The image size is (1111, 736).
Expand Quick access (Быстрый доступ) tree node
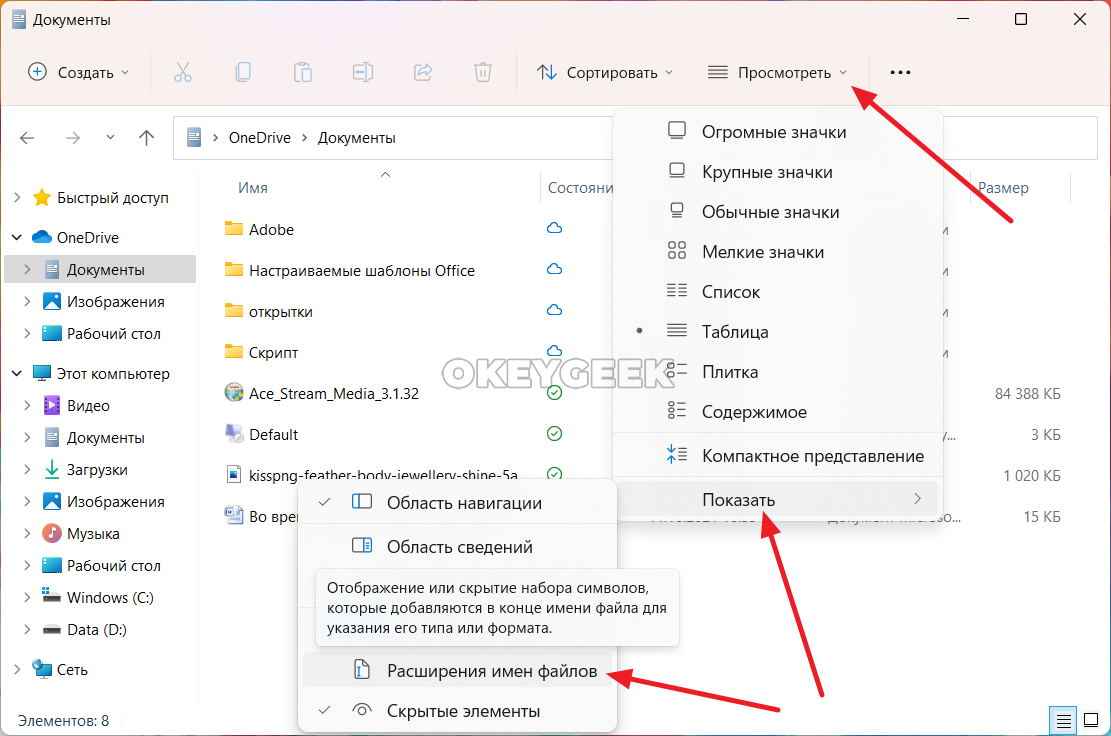tap(17, 198)
